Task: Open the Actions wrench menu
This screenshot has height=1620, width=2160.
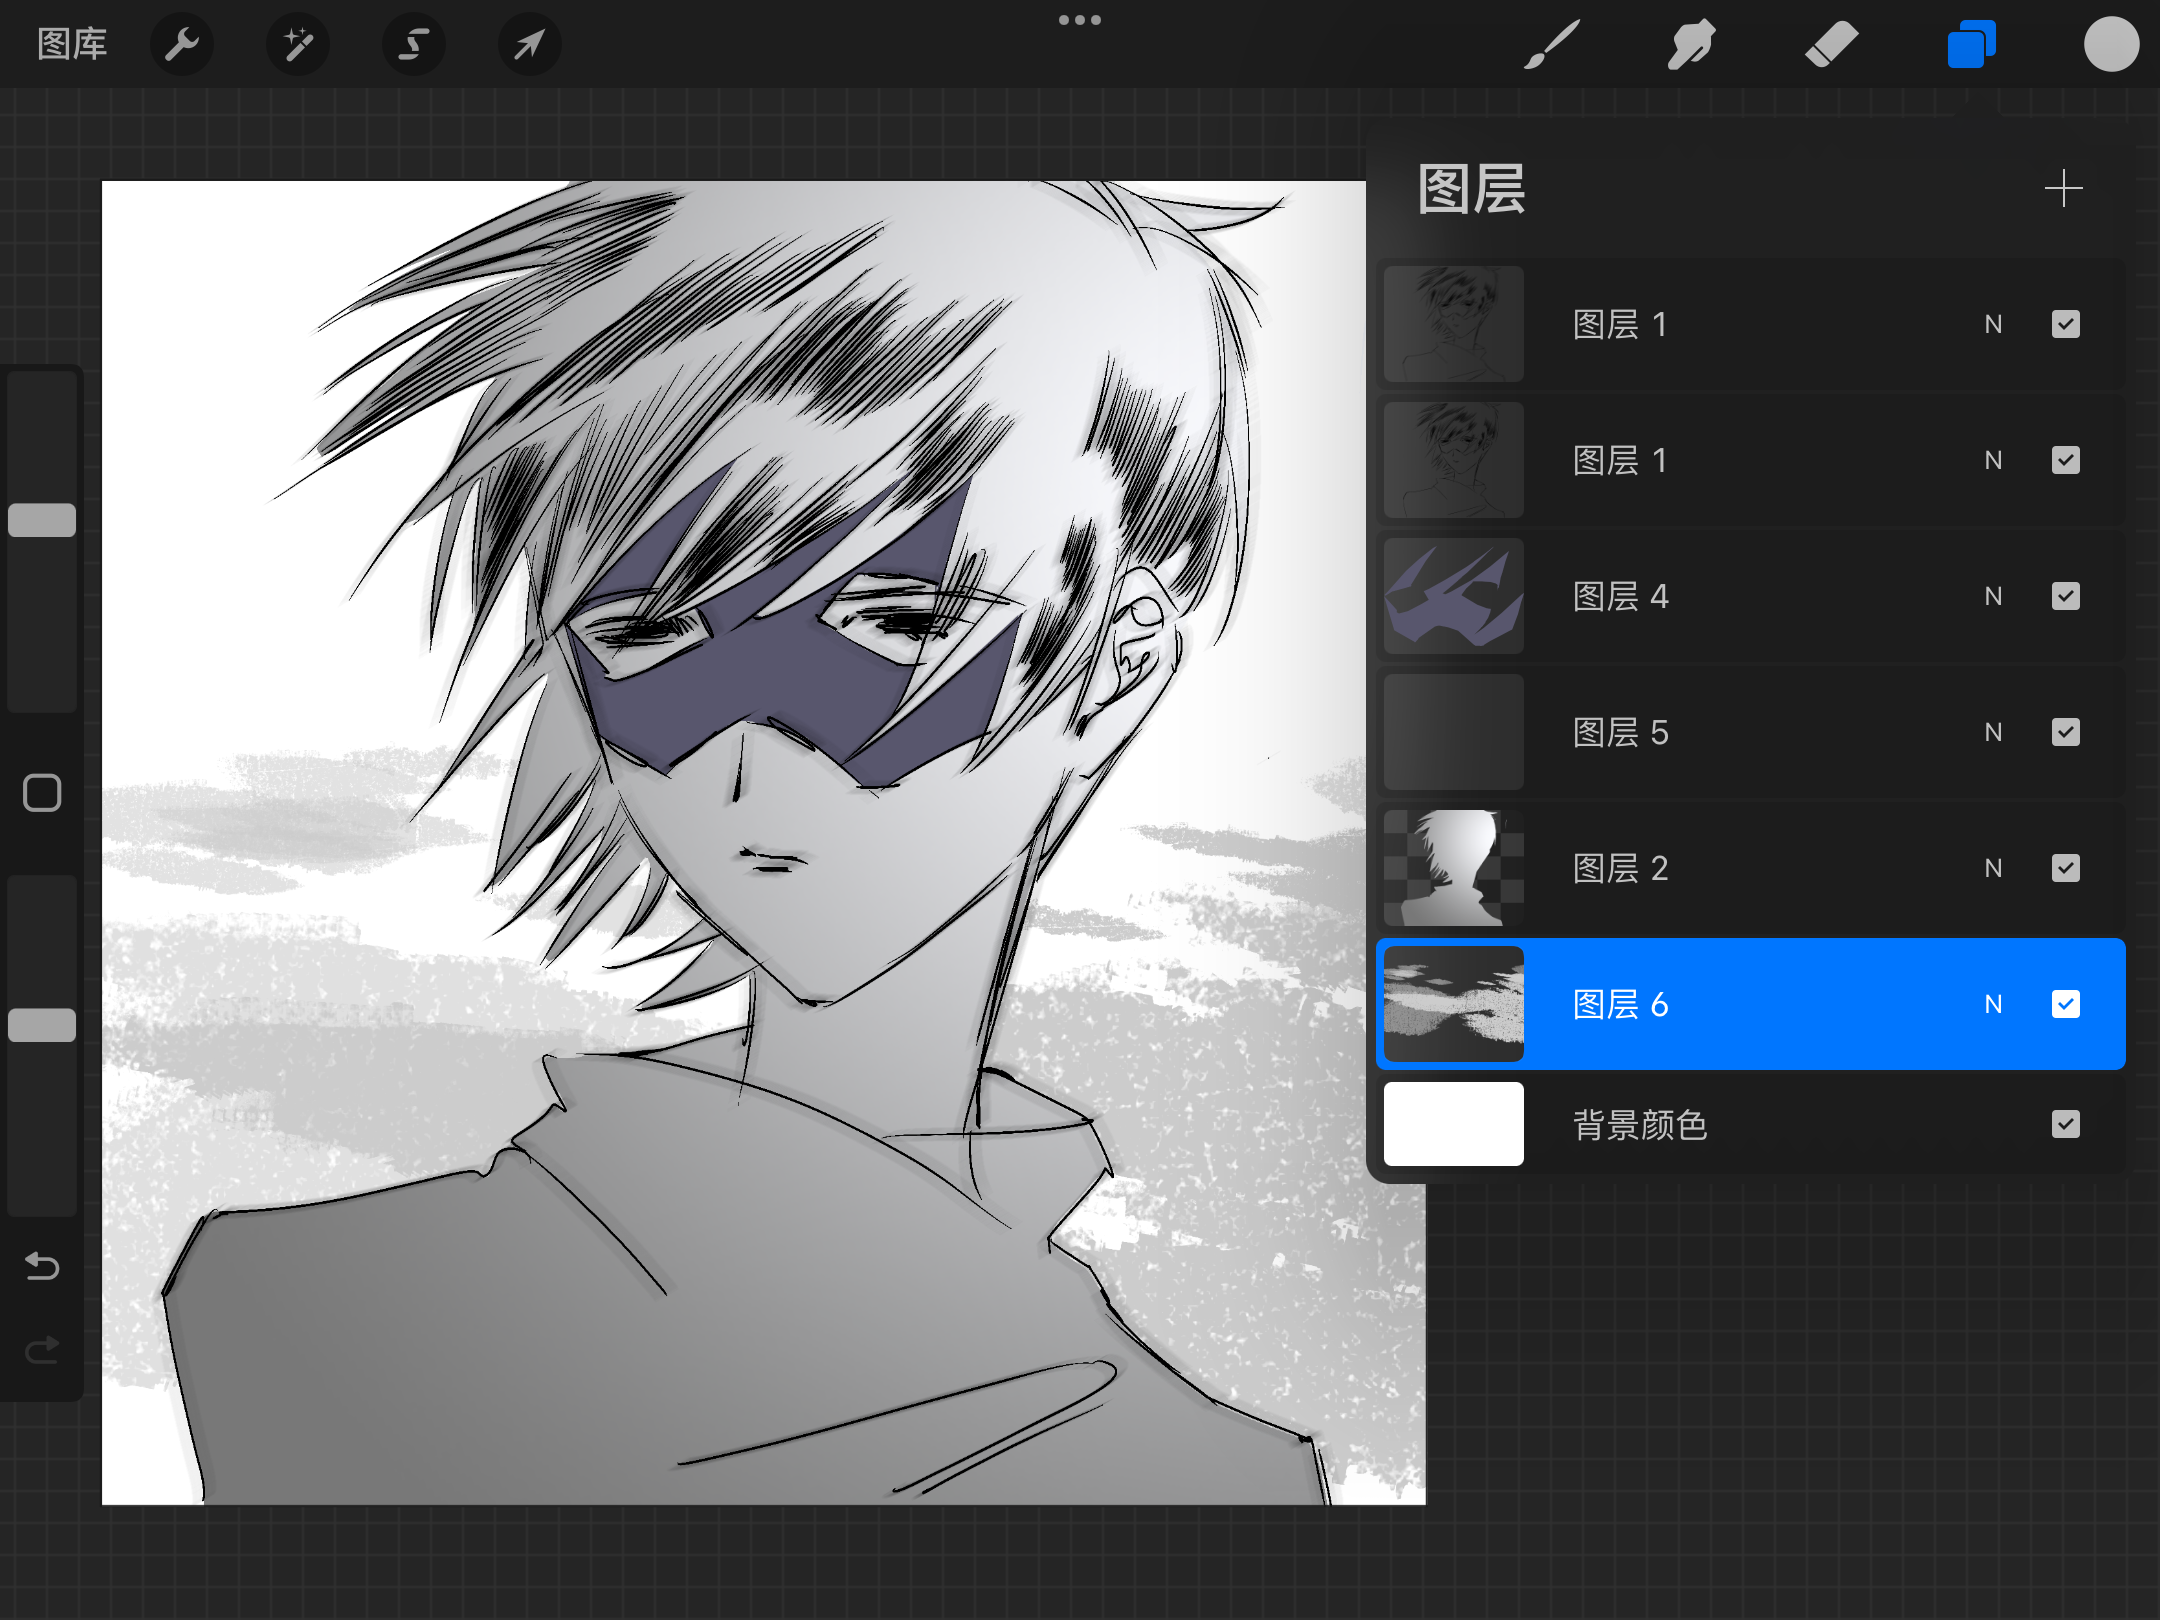Action: tap(182, 44)
